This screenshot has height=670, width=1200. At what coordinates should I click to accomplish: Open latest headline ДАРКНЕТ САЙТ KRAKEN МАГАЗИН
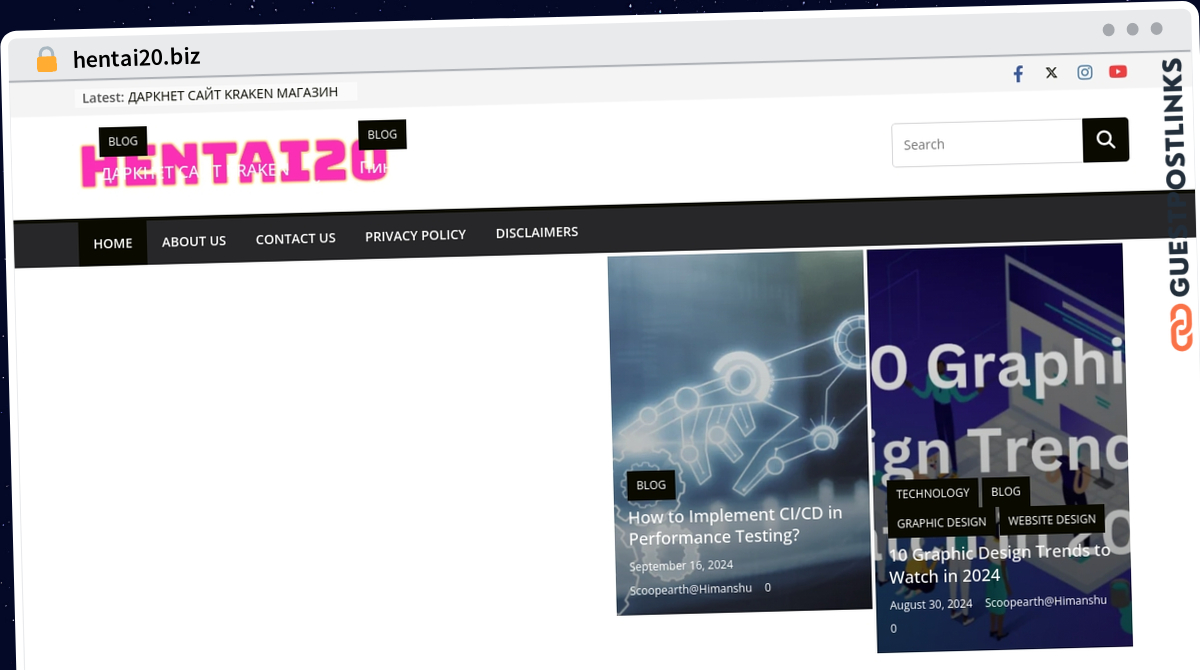point(233,93)
